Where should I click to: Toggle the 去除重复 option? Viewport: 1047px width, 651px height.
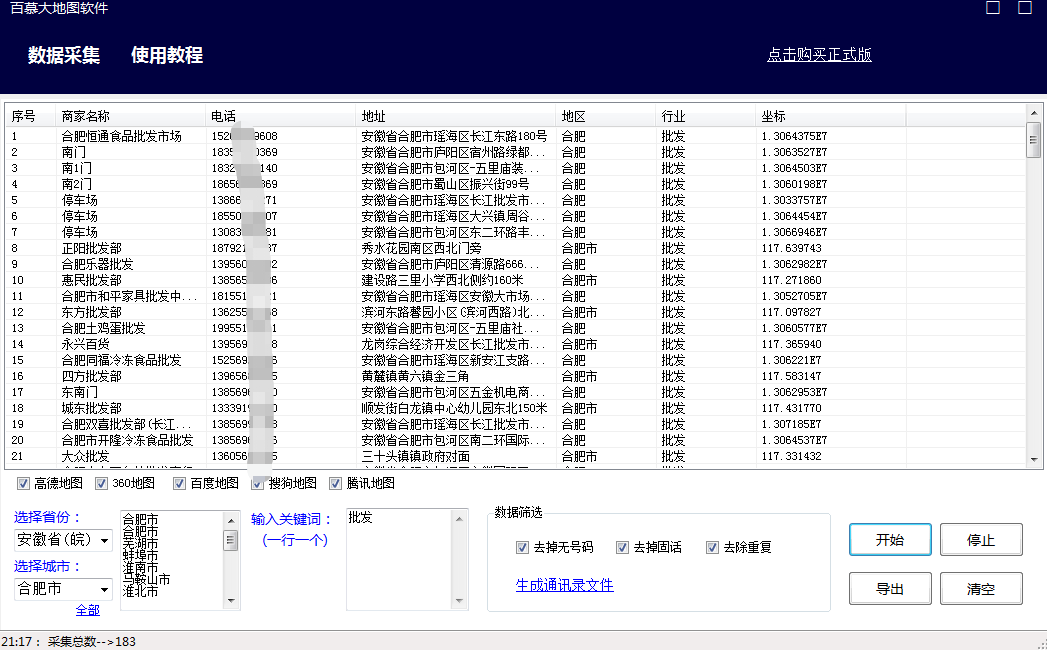[x=712, y=547]
